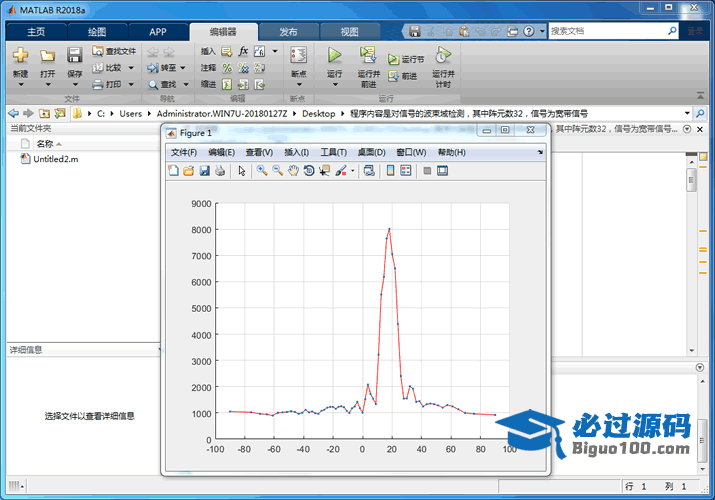Click the Find Files (查找文件) button
The image size is (715, 500).
click(x=114, y=51)
